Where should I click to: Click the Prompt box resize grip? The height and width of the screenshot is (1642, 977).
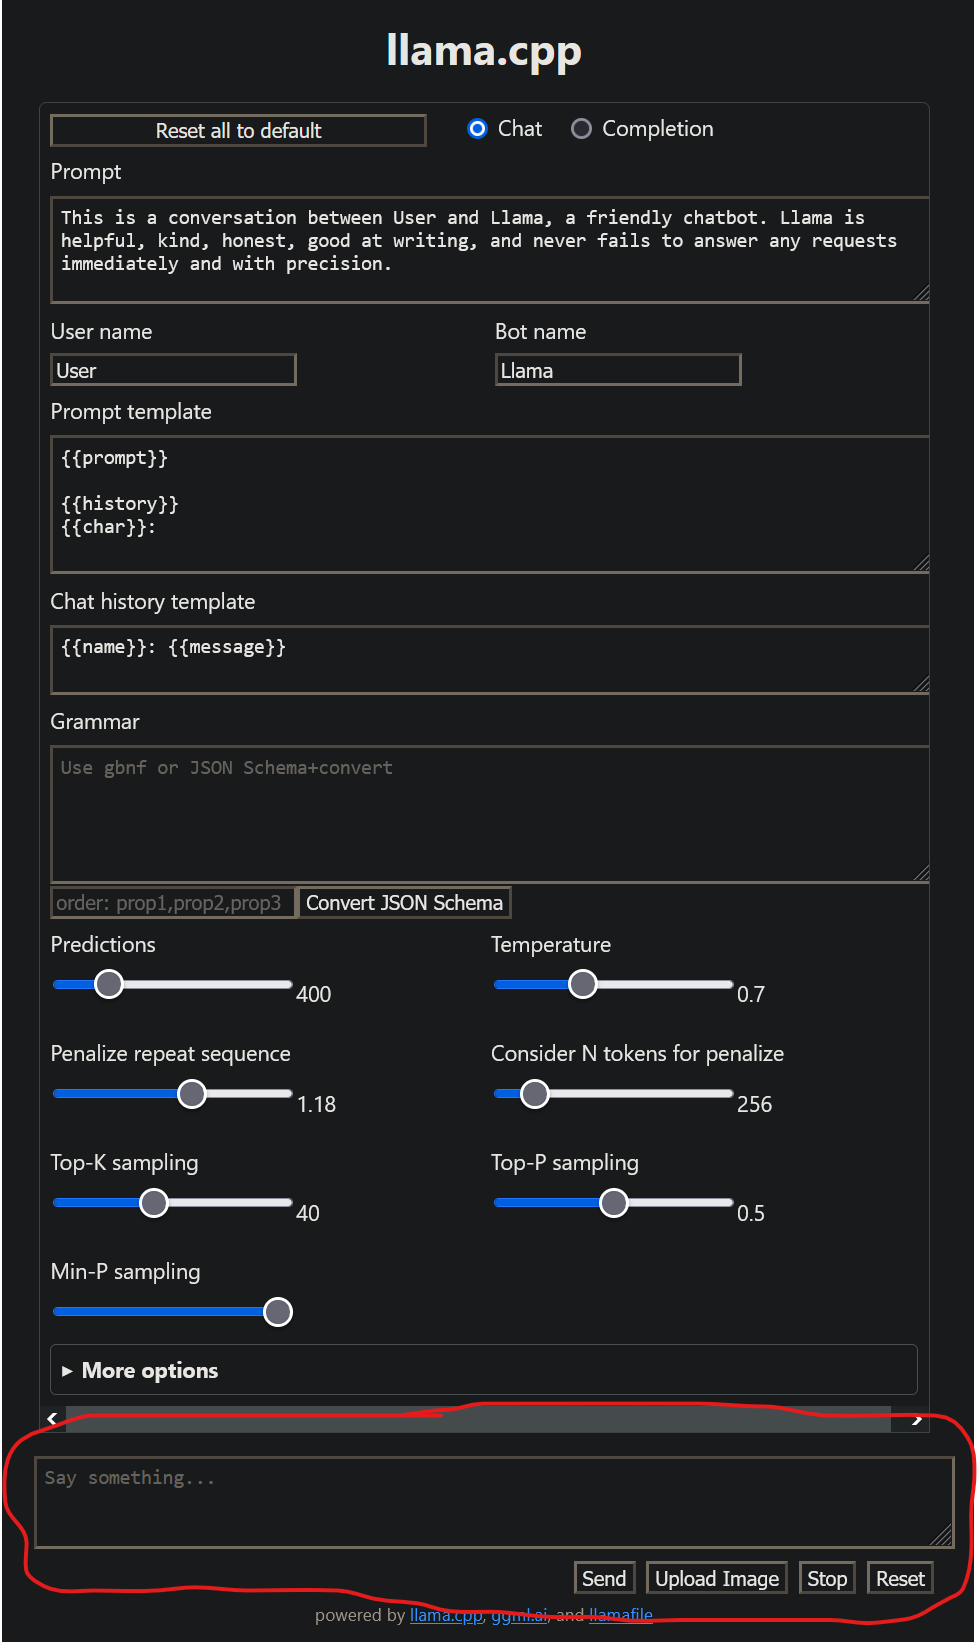point(921,293)
